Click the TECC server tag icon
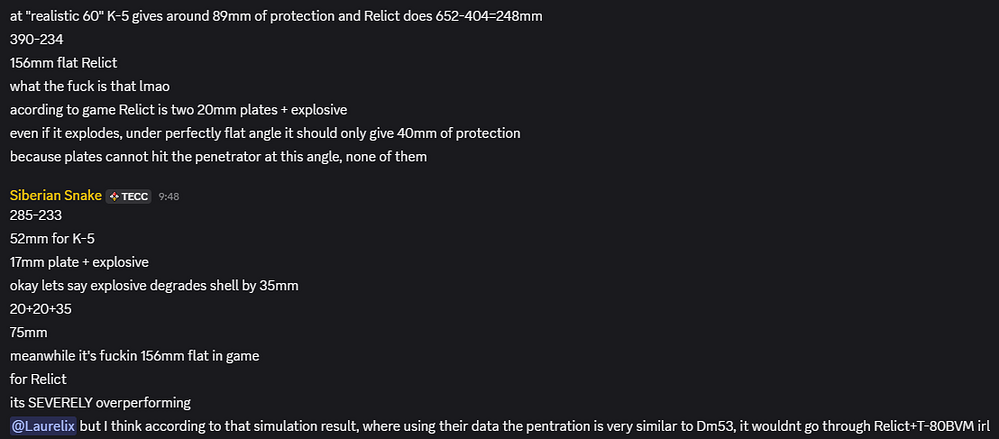 (x=115, y=197)
